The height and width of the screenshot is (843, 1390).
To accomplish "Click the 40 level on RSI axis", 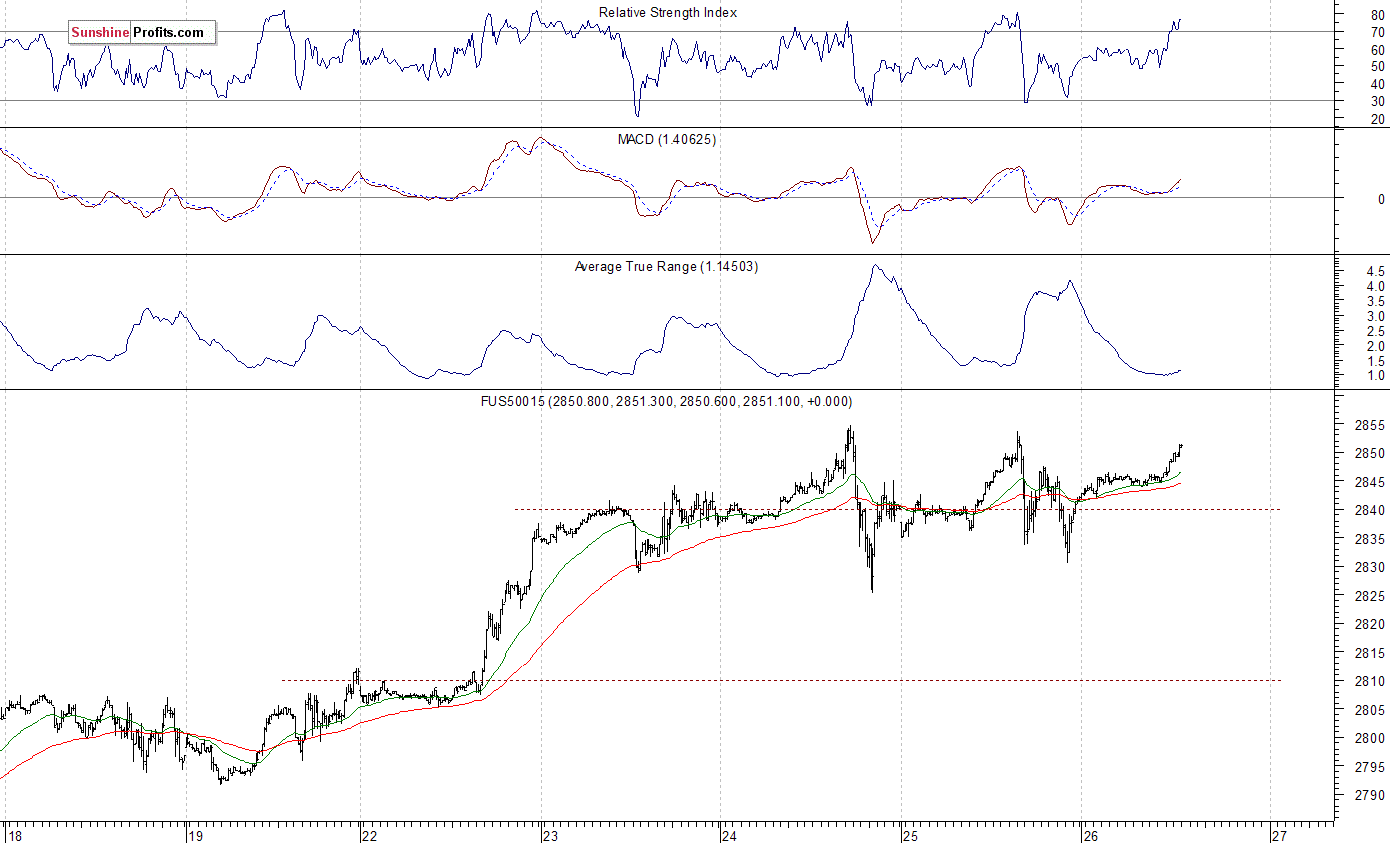I will pyautogui.click(x=1377, y=84).
